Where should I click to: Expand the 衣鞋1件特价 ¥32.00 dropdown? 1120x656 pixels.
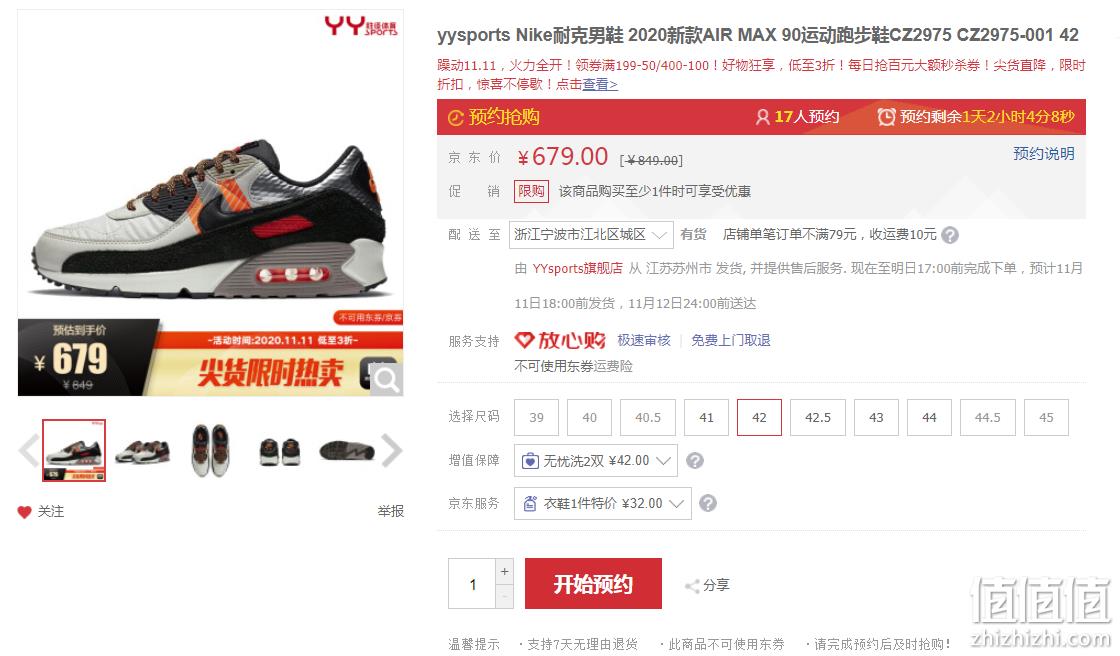(x=602, y=503)
